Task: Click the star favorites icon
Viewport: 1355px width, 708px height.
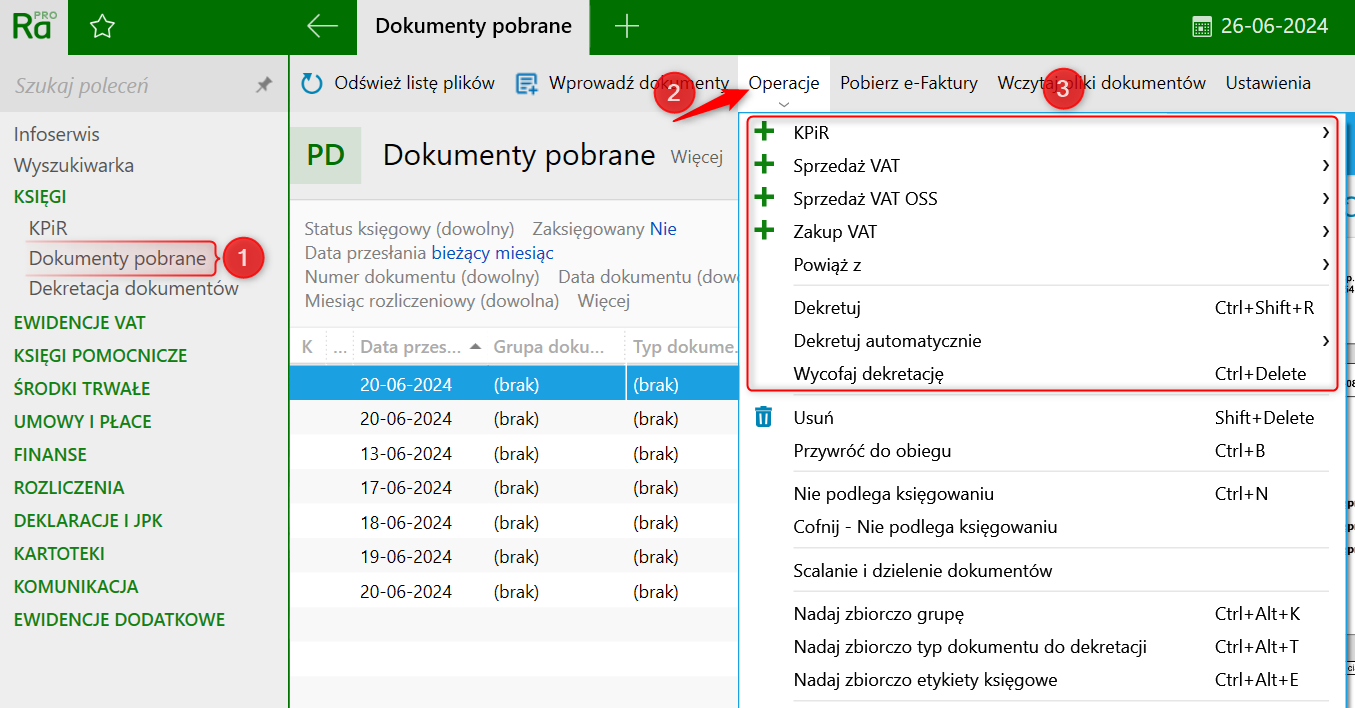Action: [x=102, y=27]
